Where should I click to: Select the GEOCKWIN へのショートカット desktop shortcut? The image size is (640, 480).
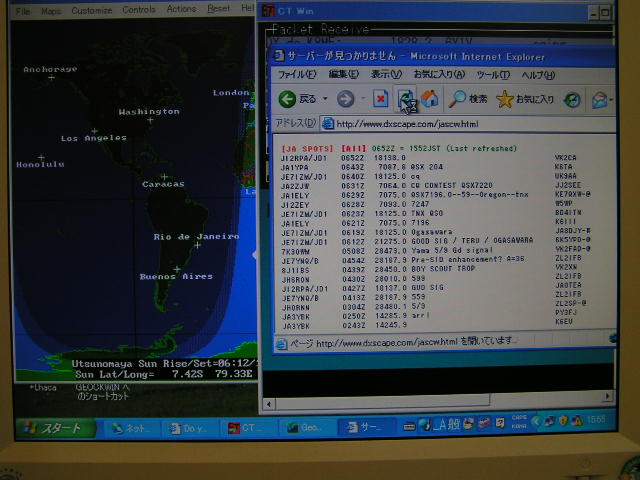102,391
